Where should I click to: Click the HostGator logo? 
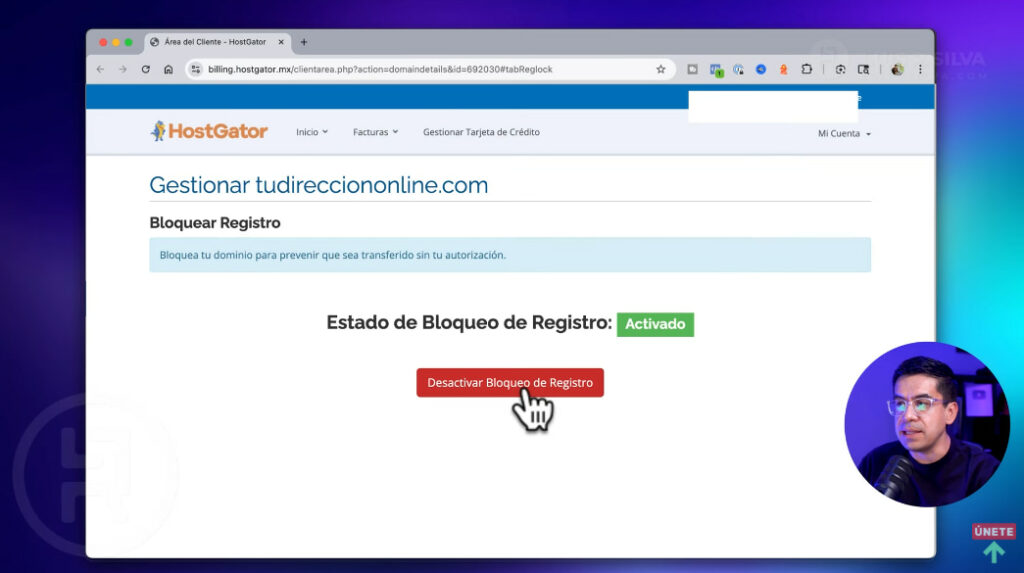click(209, 131)
